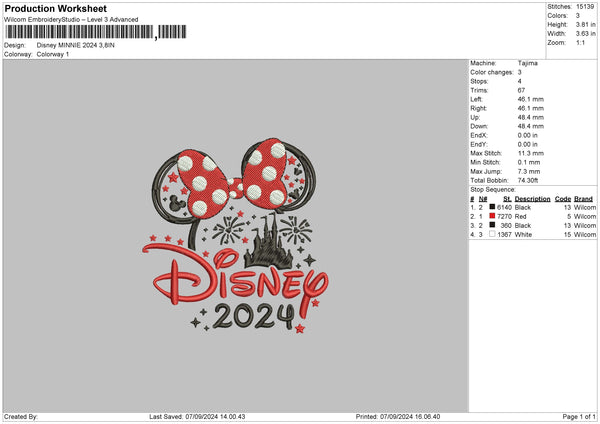Image resolution: width=600 pixels, height=424 pixels.
Task: Select the Zoom value 1:1
Action: pos(580,42)
